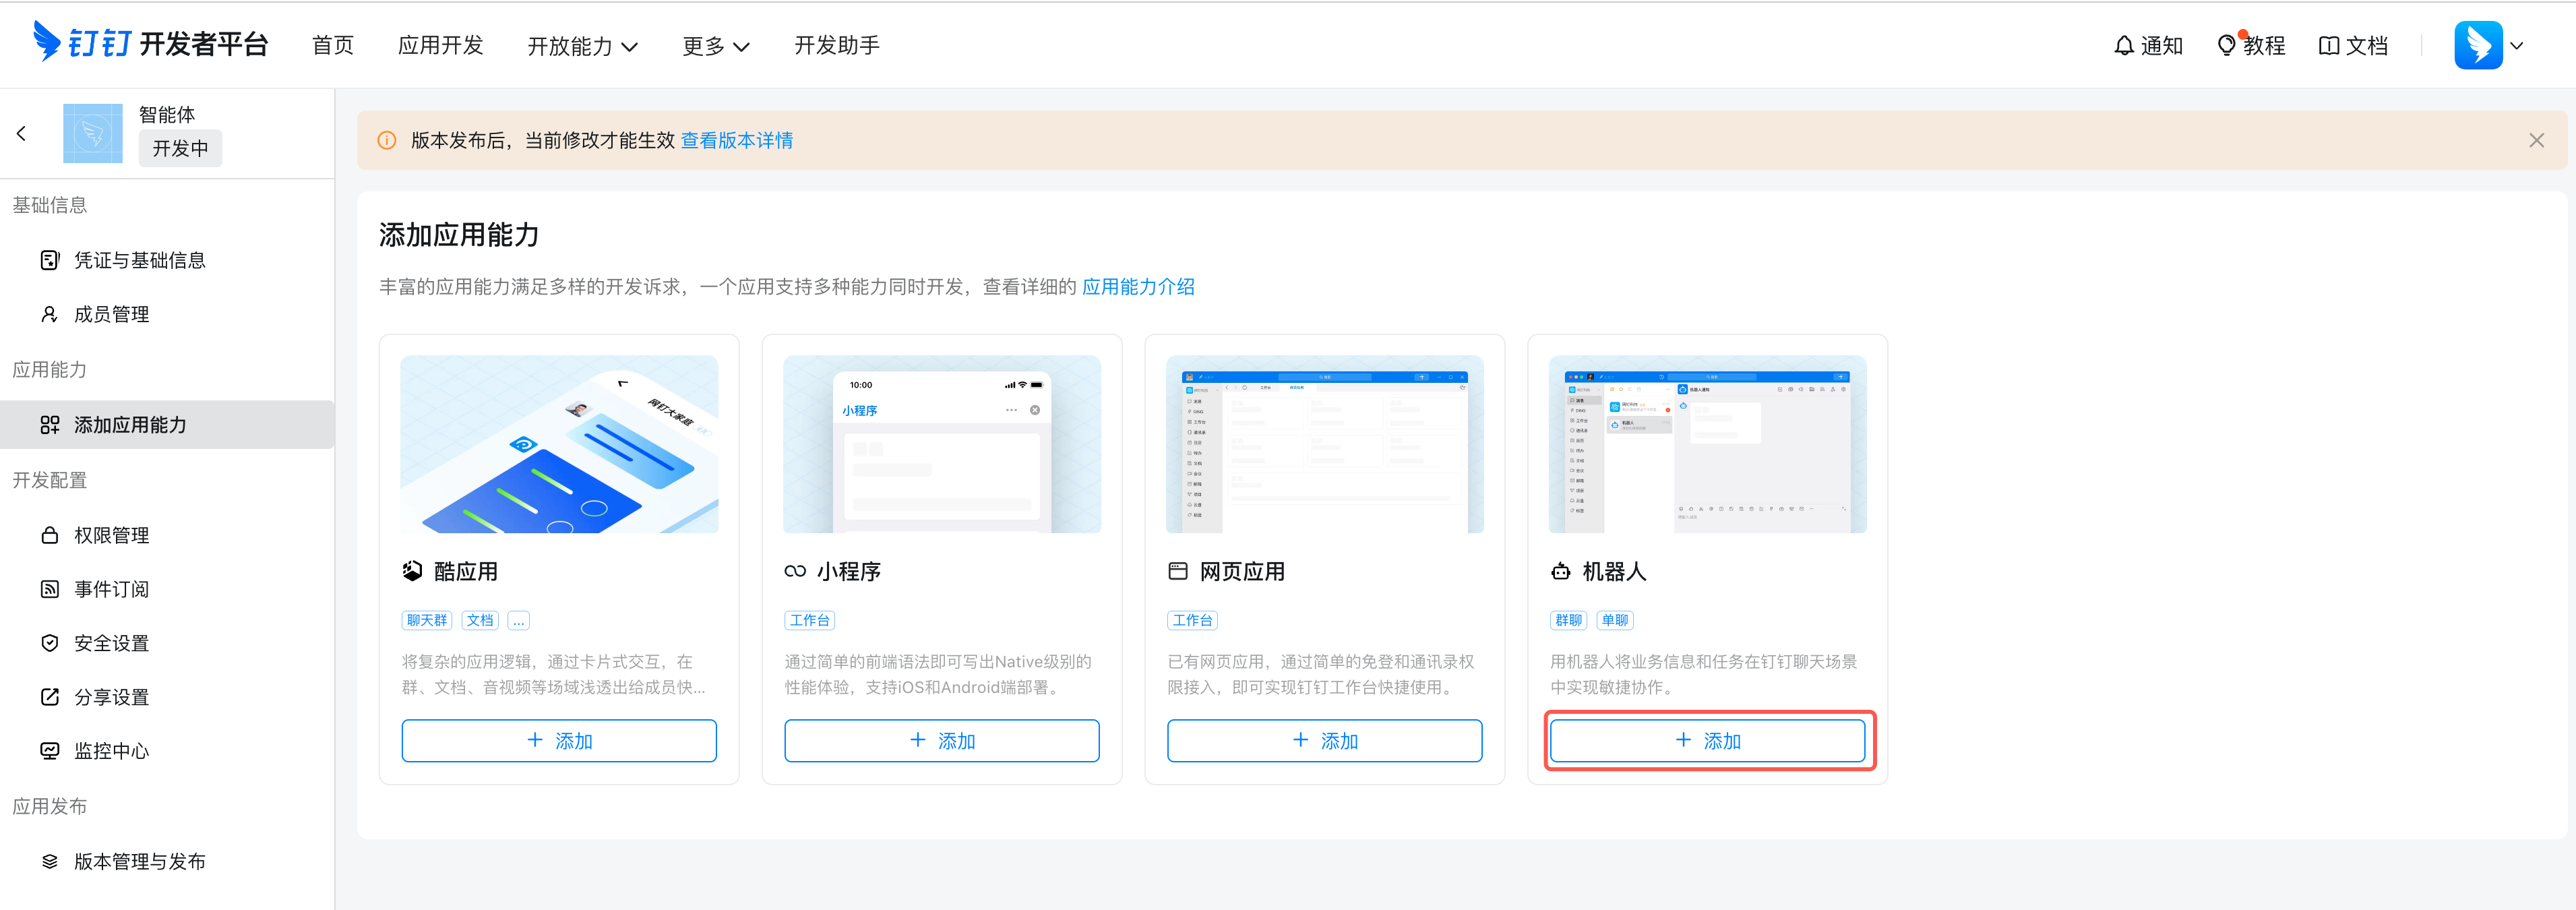This screenshot has width=2576, height=910.
Task: Expand the 更多 dropdown menu
Action: point(715,46)
